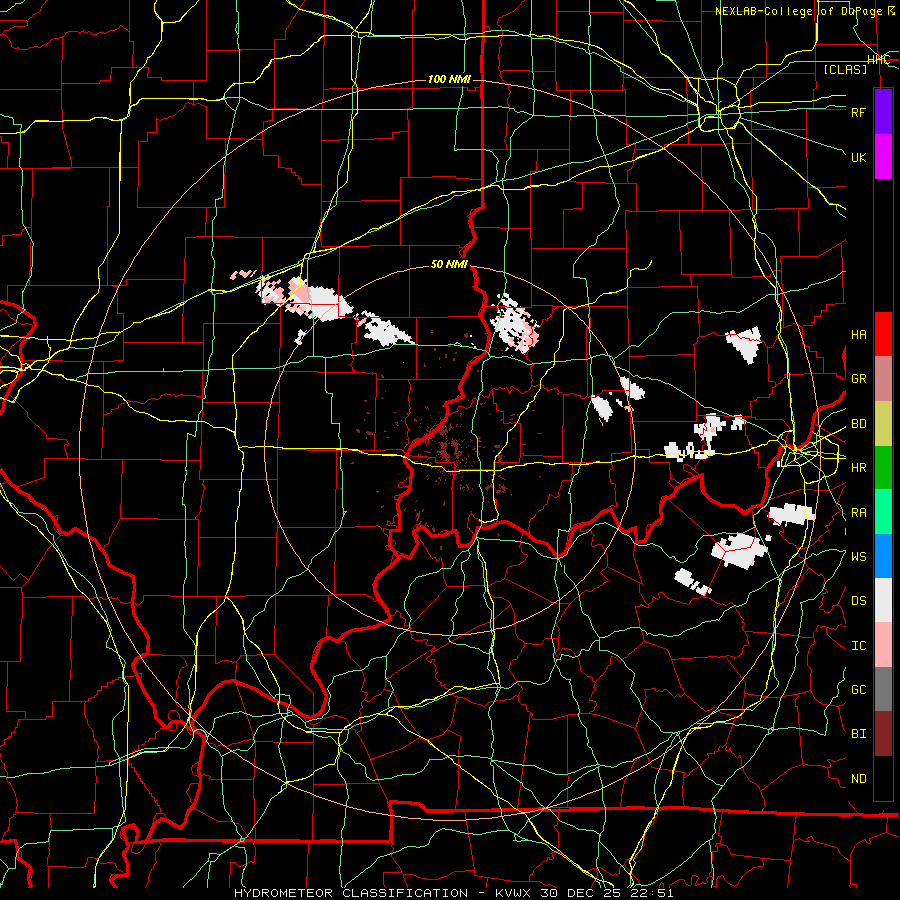Select the dark green HR legend swatch

click(883, 468)
